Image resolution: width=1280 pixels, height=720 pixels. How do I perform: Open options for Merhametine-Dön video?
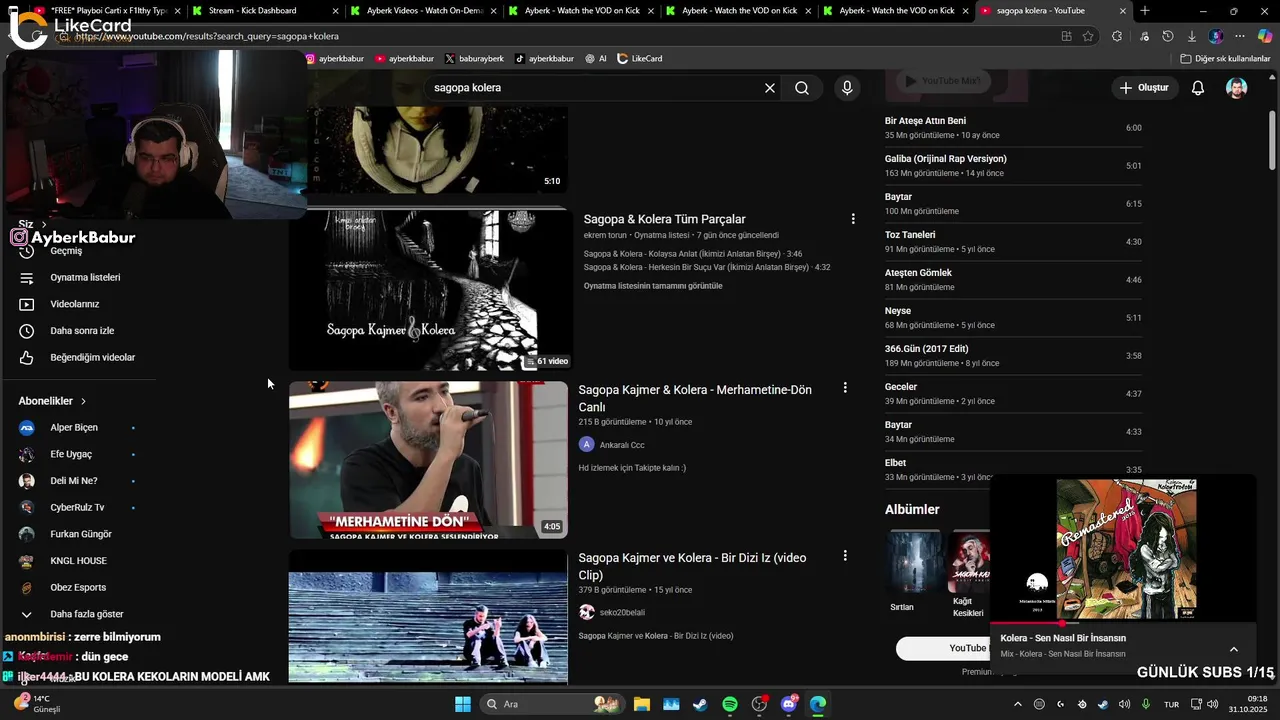coord(845,388)
